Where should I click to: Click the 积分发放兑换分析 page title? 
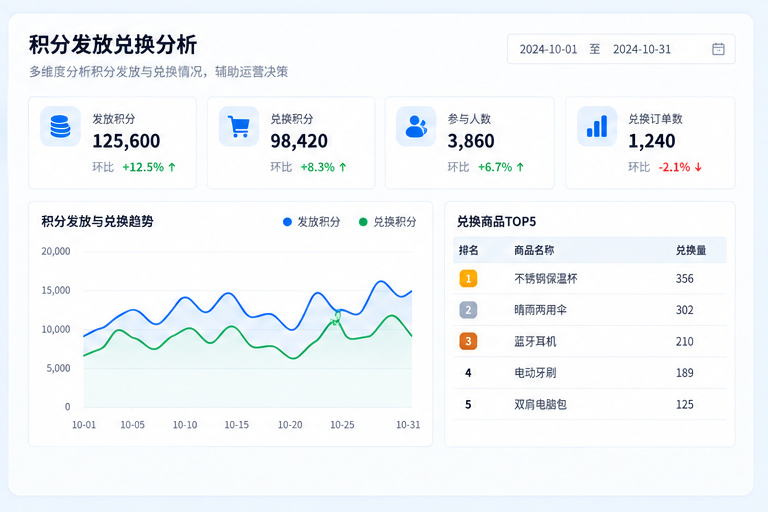pyautogui.click(x=113, y=45)
